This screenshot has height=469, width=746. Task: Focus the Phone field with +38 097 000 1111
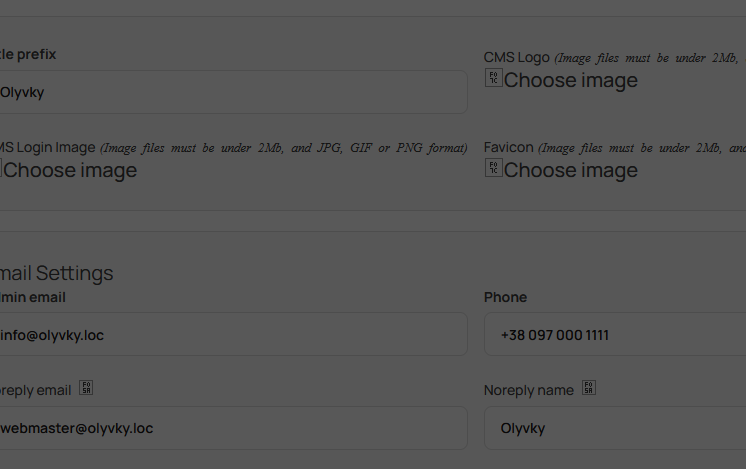pyautogui.click(x=615, y=334)
